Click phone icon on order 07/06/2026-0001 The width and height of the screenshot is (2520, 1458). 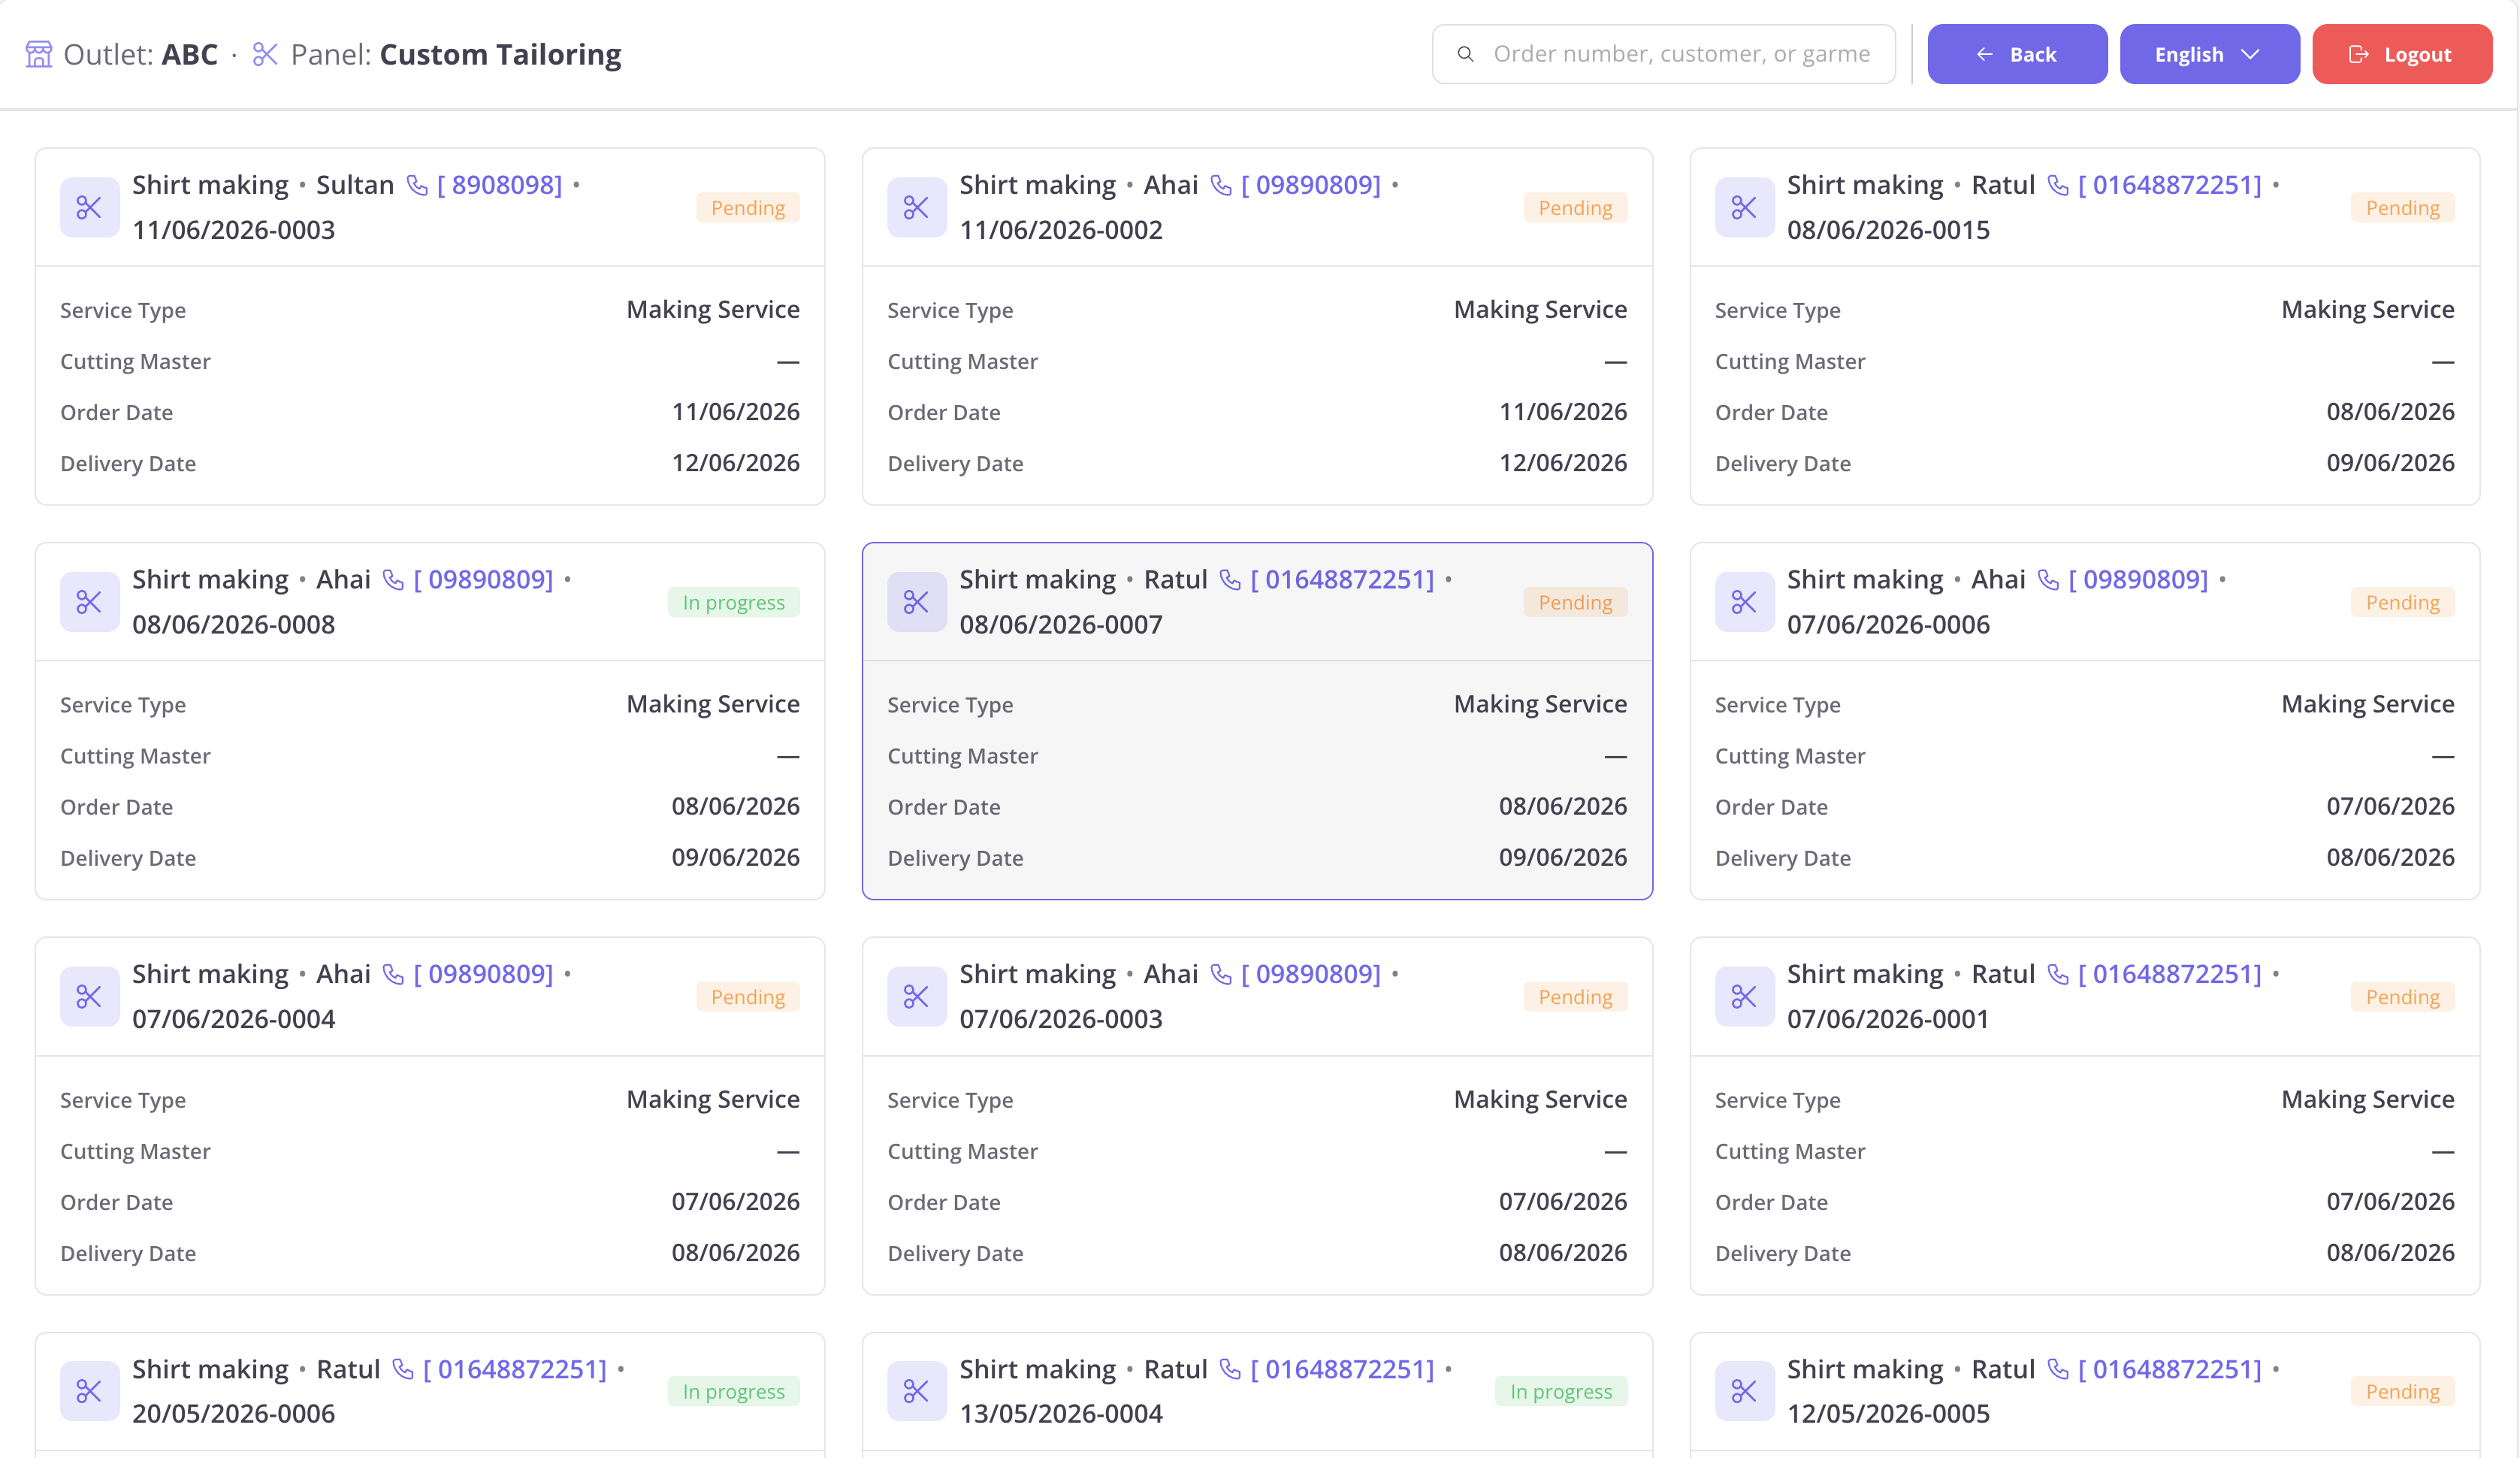tap(2058, 974)
